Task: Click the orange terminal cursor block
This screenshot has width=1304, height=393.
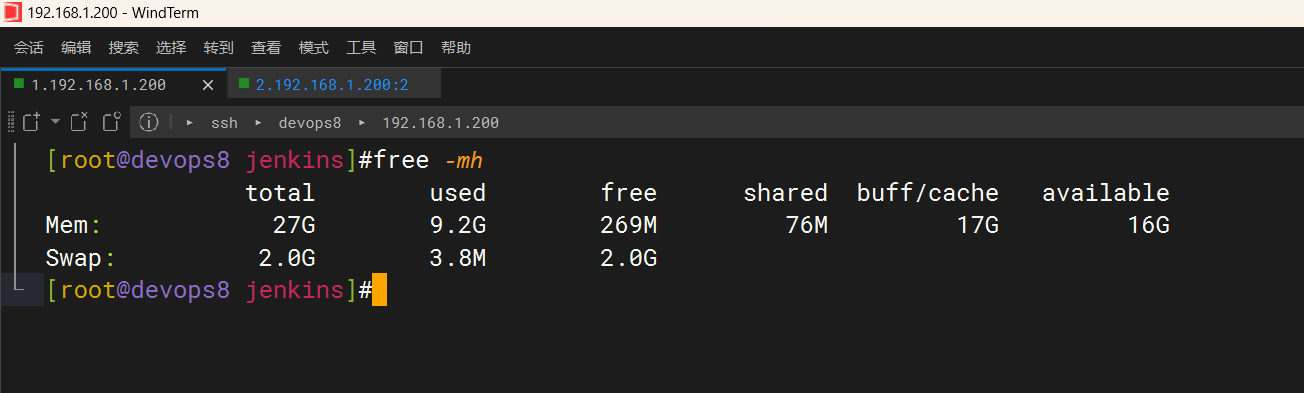Action: (x=379, y=291)
